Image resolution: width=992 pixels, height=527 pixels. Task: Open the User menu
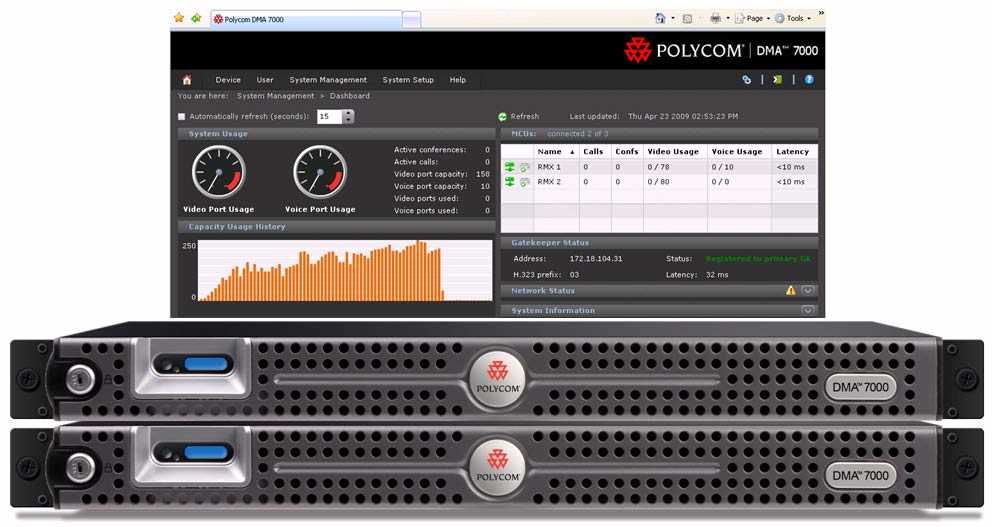click(264, 80)
